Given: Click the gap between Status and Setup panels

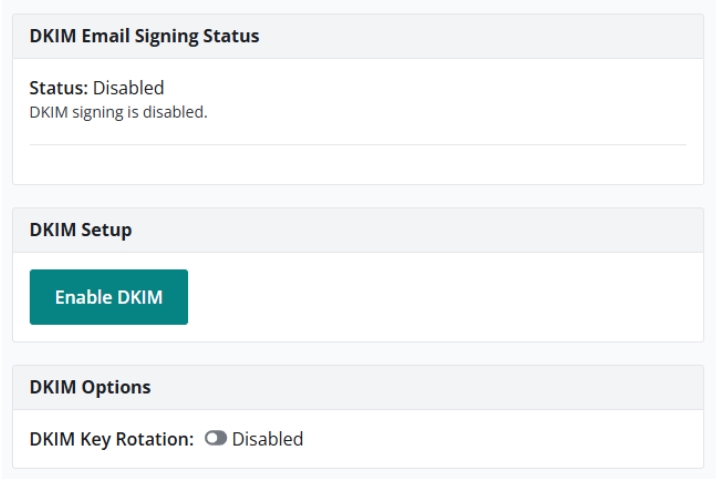Looking at the screenshot, I should pos(358,196).
